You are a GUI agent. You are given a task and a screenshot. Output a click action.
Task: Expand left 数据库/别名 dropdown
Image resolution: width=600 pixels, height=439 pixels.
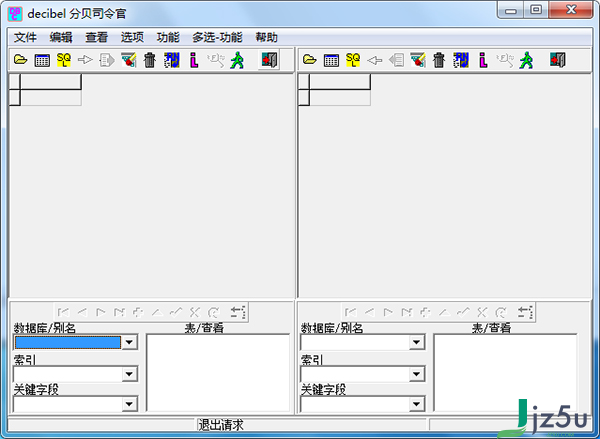click(x=129, y=342)
